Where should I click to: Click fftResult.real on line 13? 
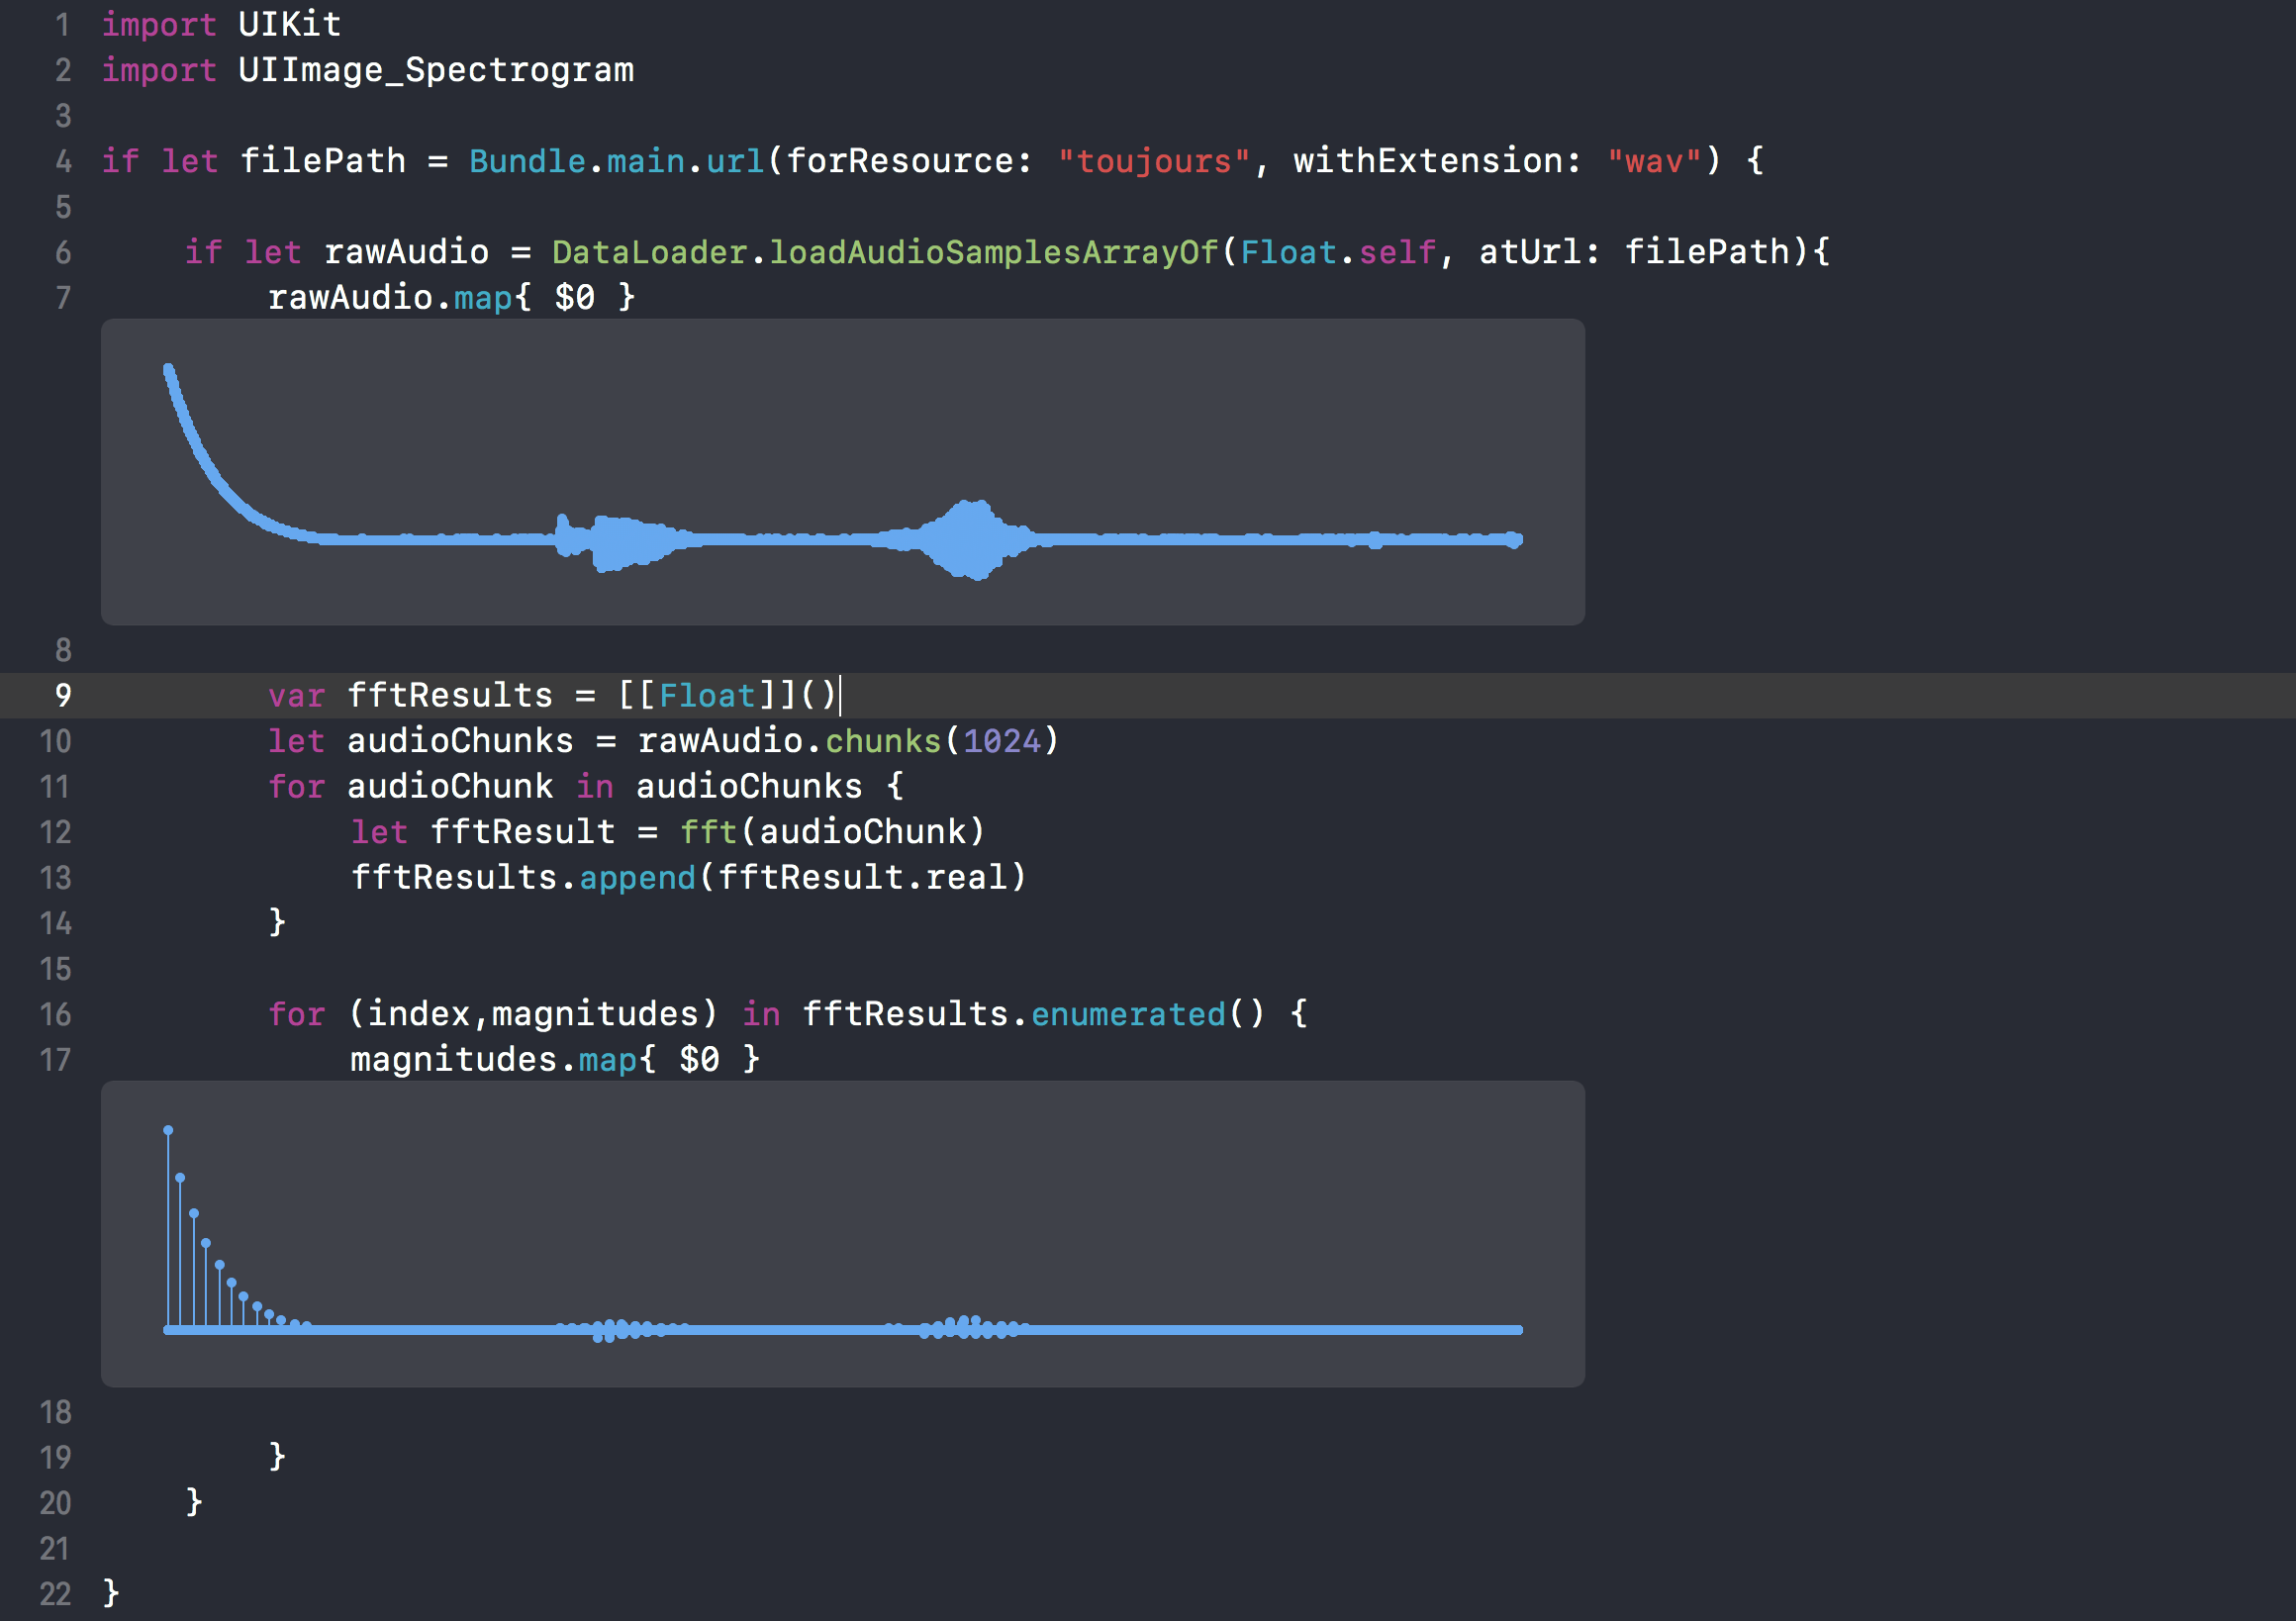(x=862, y=878)
